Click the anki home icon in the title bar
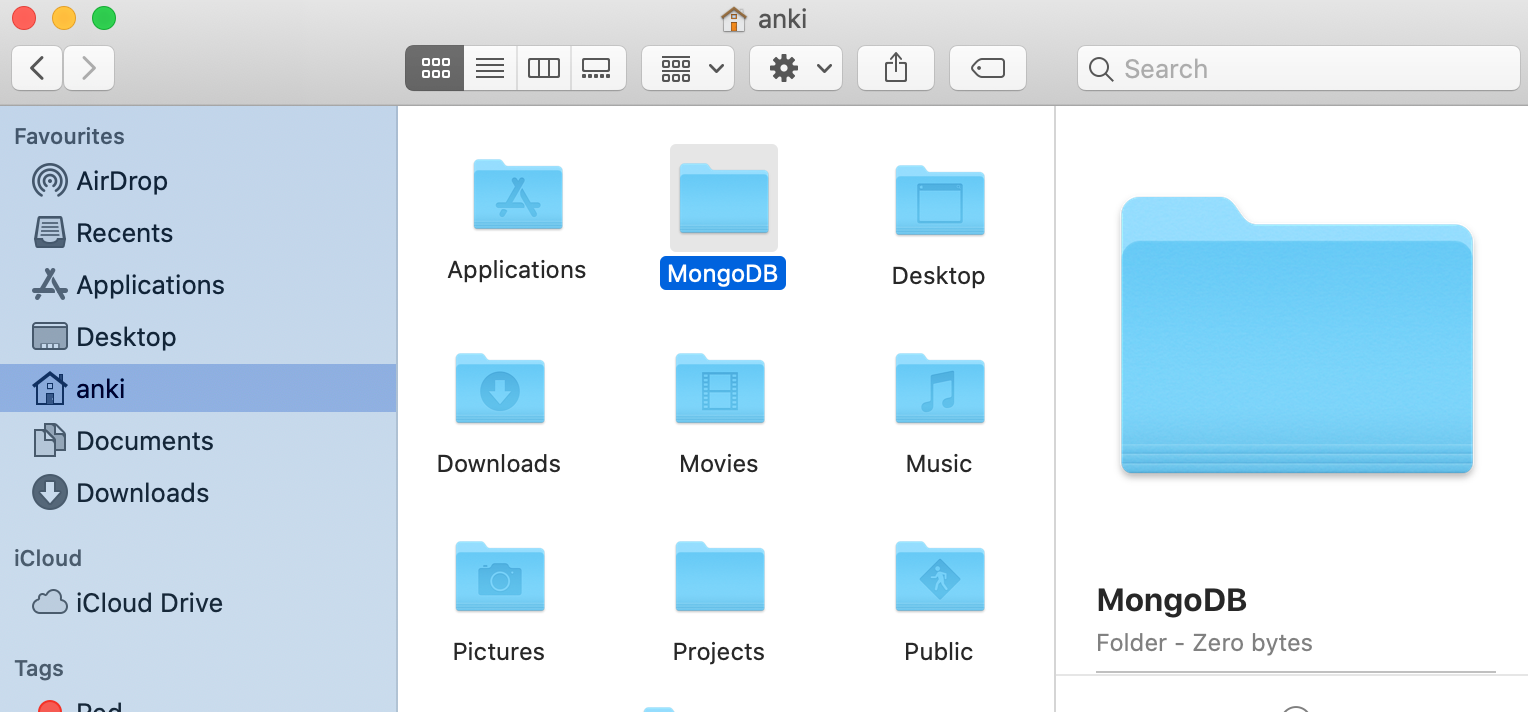Screen dimensions: 1528x712 (x=733, y=19)
